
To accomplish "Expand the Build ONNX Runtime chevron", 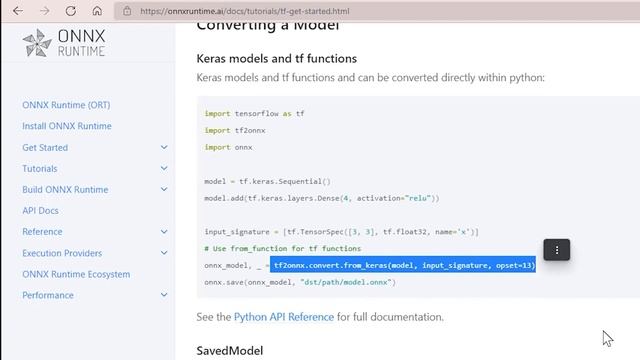I will click(x=164, y=189).
